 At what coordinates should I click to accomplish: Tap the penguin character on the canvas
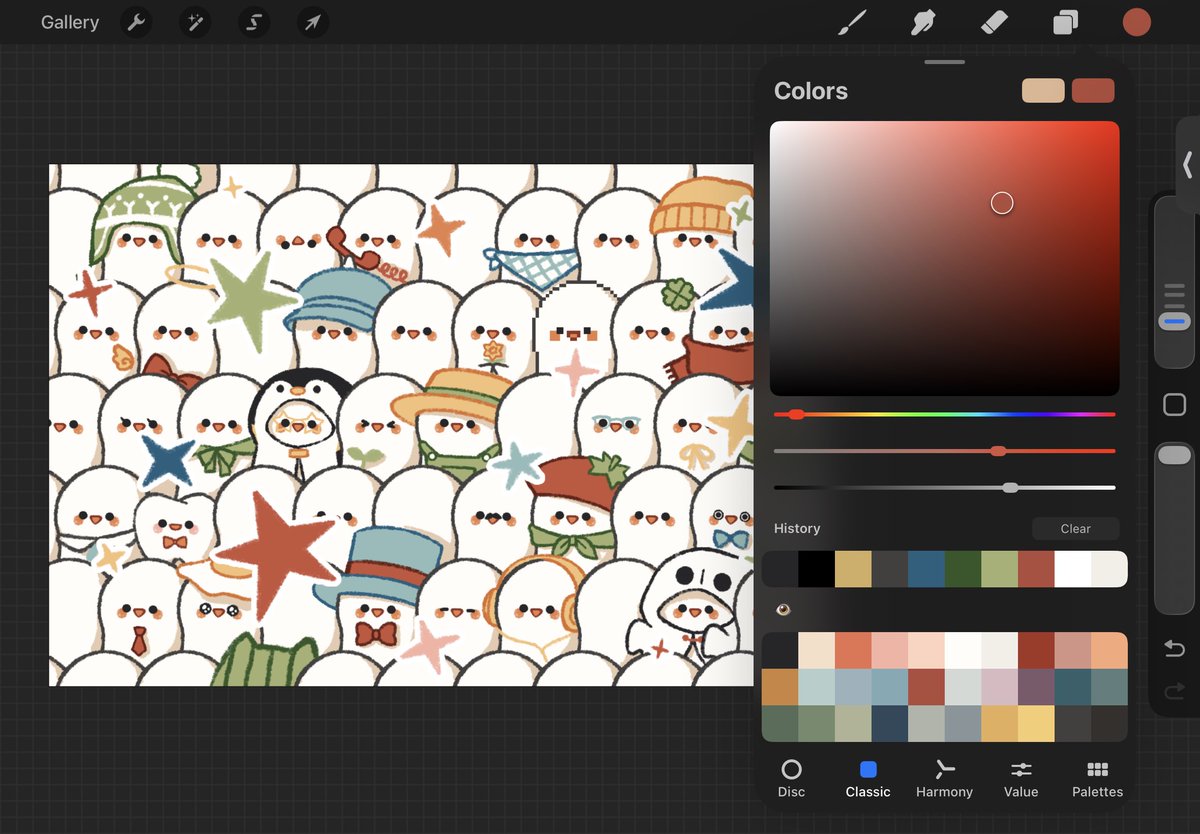click(x=298, y=420)
